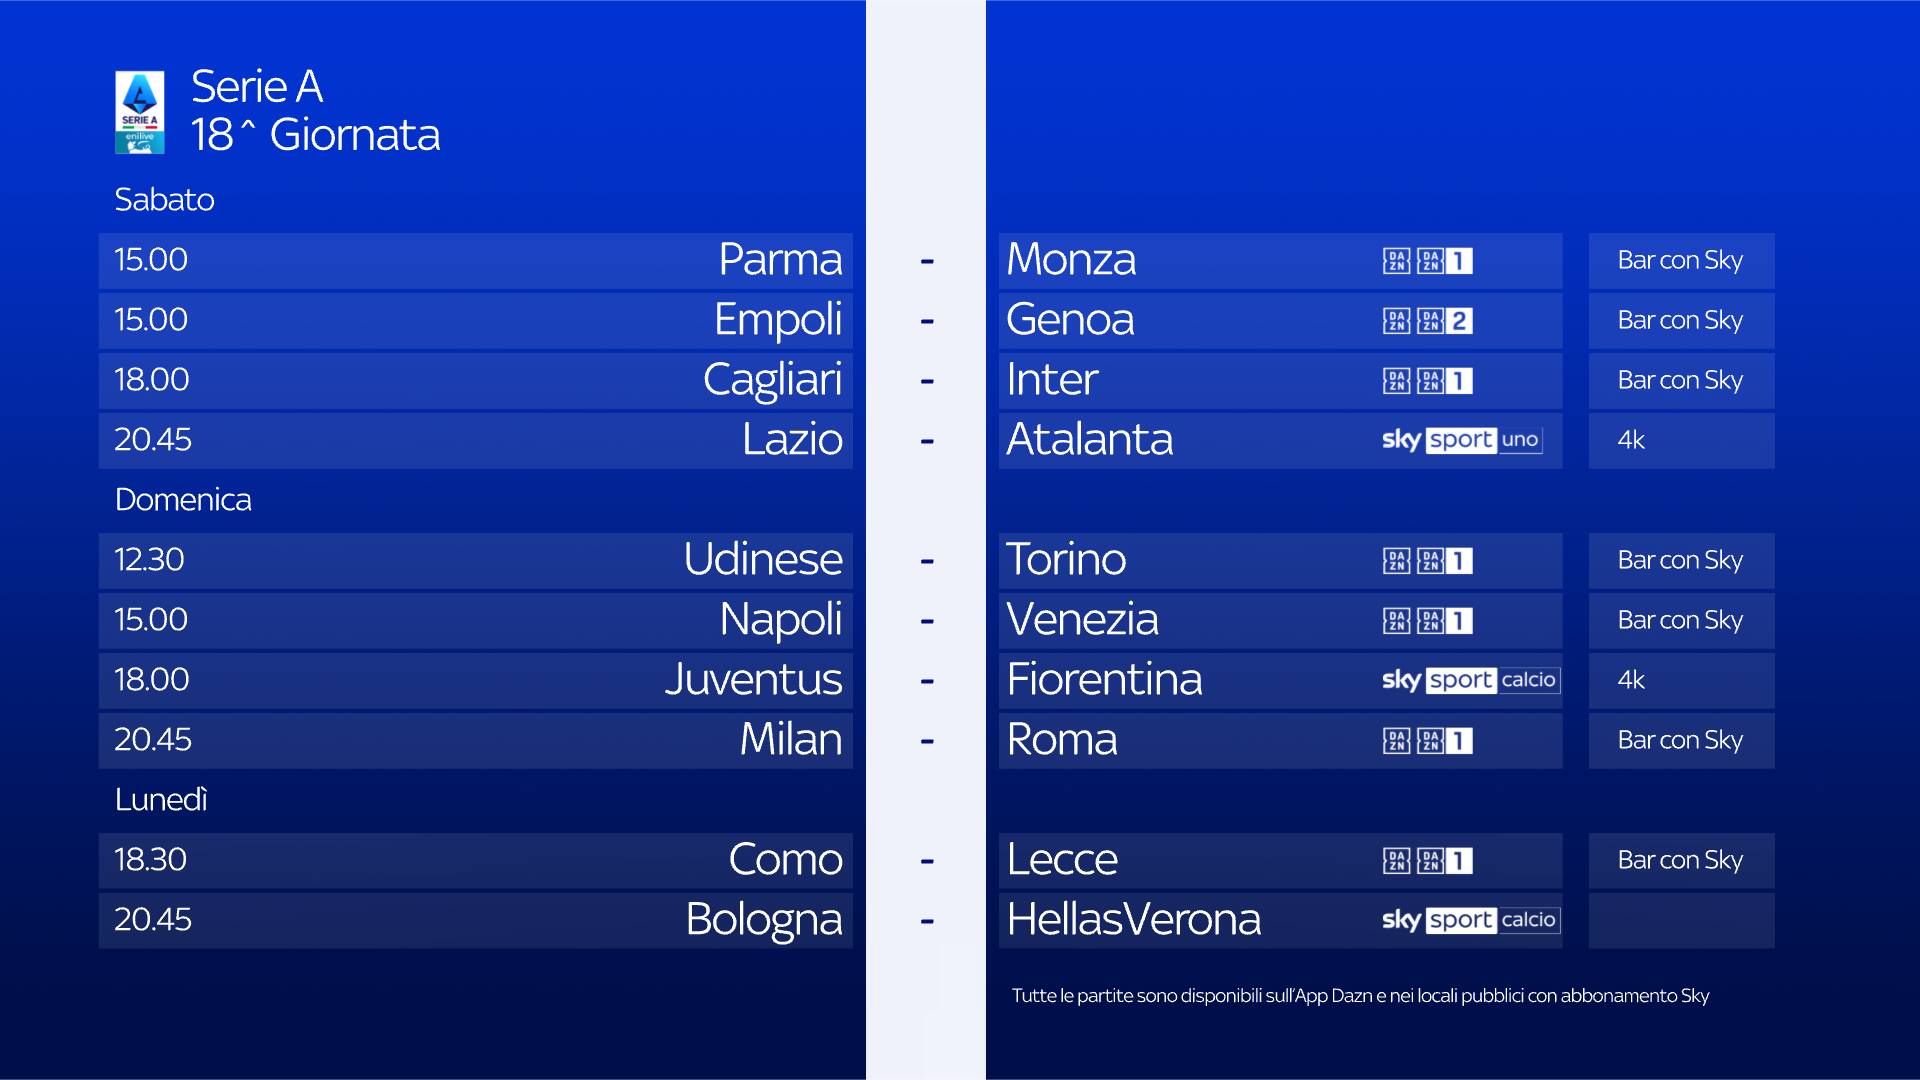Click the Sky Sport Uno logo beside Atalanta
The height and width of the screenshot is (1080, 1920).
[1461, 440]
